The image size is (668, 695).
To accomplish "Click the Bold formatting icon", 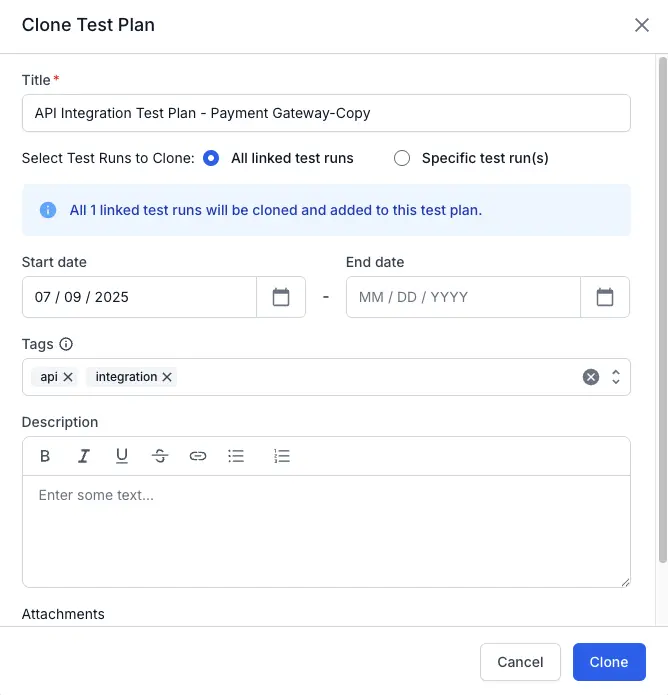I will point(45,456).
